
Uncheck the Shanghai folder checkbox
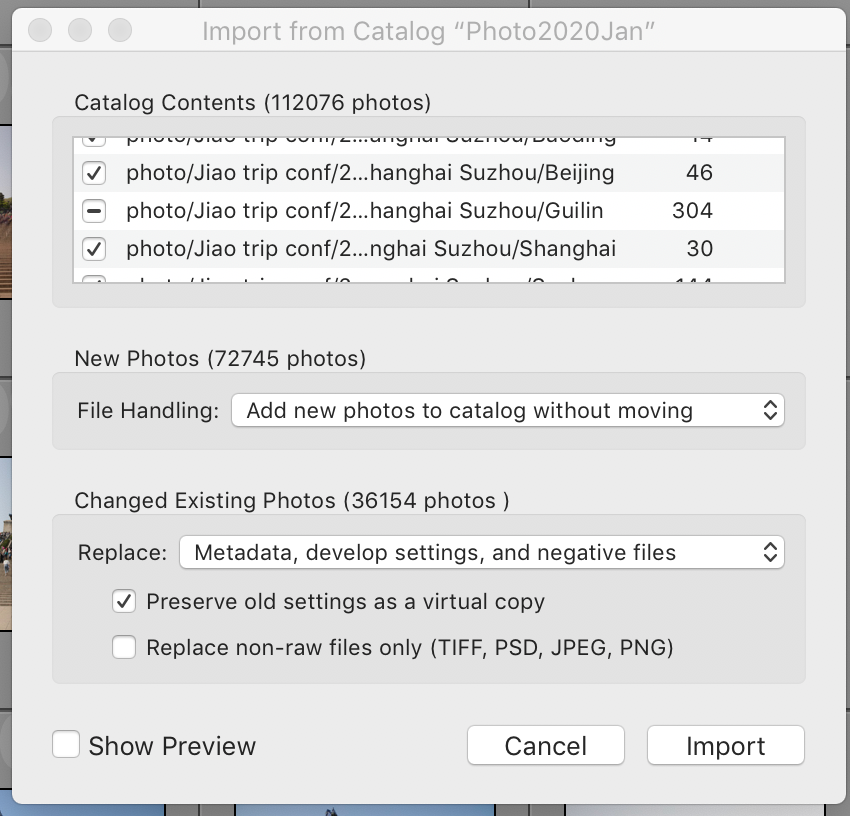click(x=94, y=249)
